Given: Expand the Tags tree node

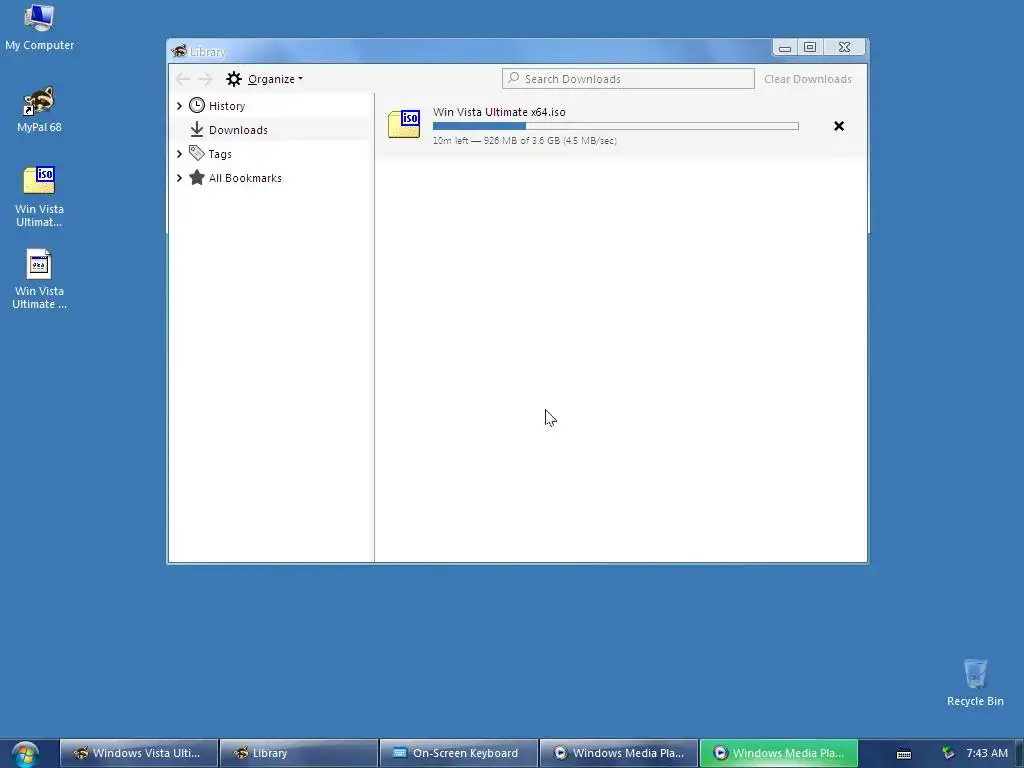Looking at the screenshot, I should tap(180, 154).
